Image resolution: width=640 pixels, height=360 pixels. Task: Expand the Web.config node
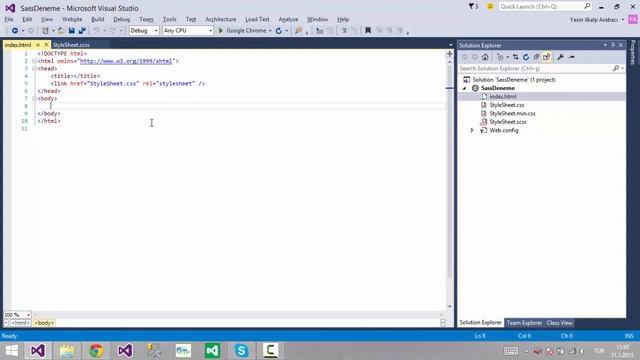click(x=472, y=131)
